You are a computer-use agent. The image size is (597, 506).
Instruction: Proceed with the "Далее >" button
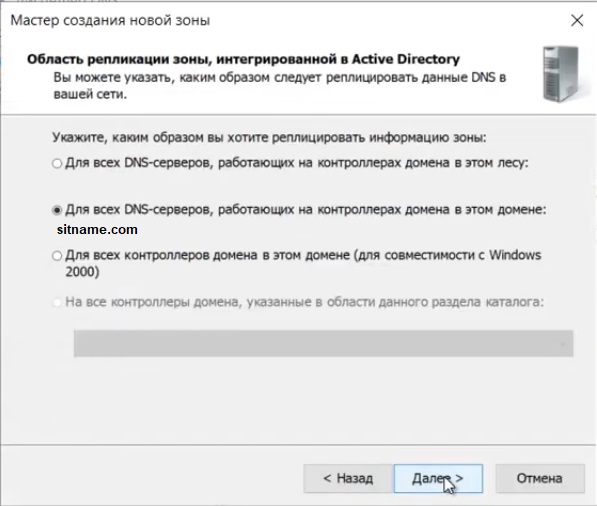pos(438,478)
